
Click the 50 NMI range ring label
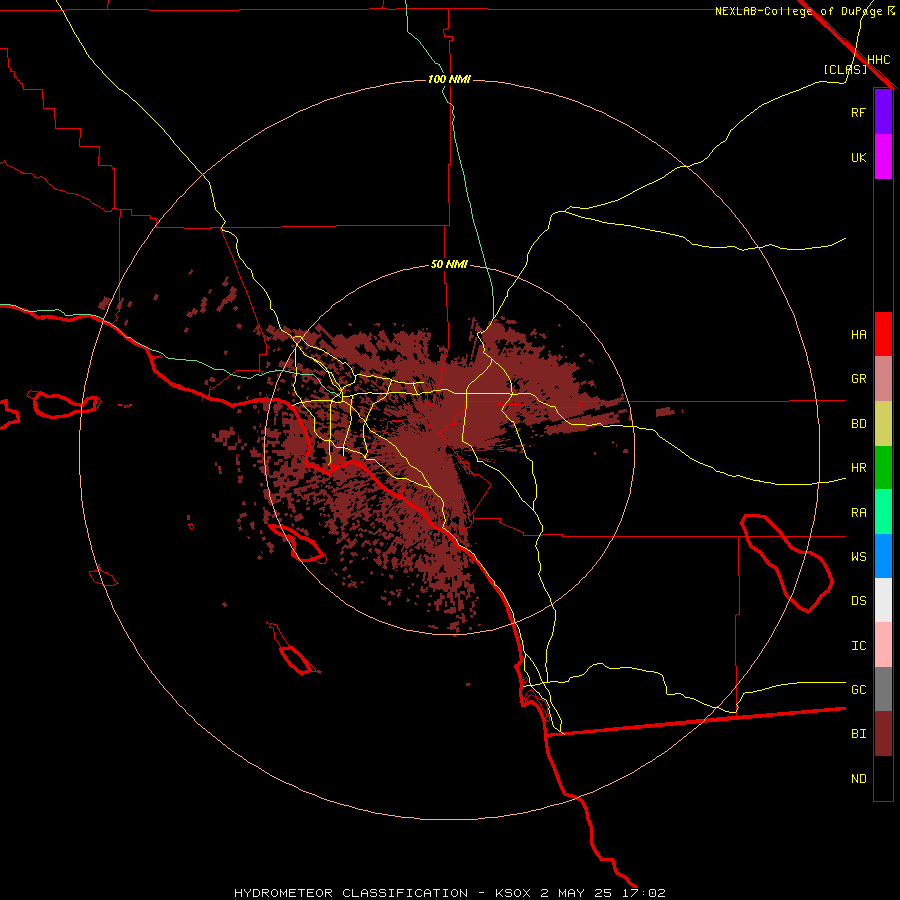(449, 265)
